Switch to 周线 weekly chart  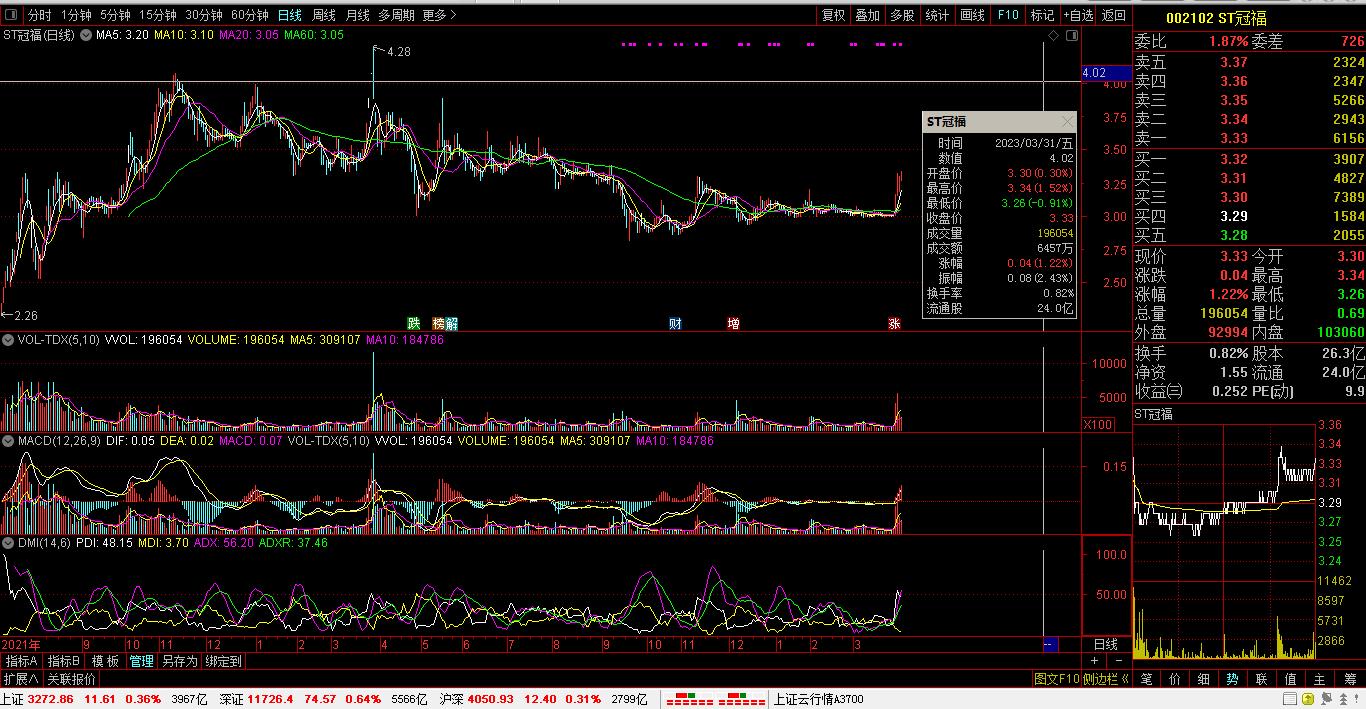pyautogui.click(x=323, y=15)
